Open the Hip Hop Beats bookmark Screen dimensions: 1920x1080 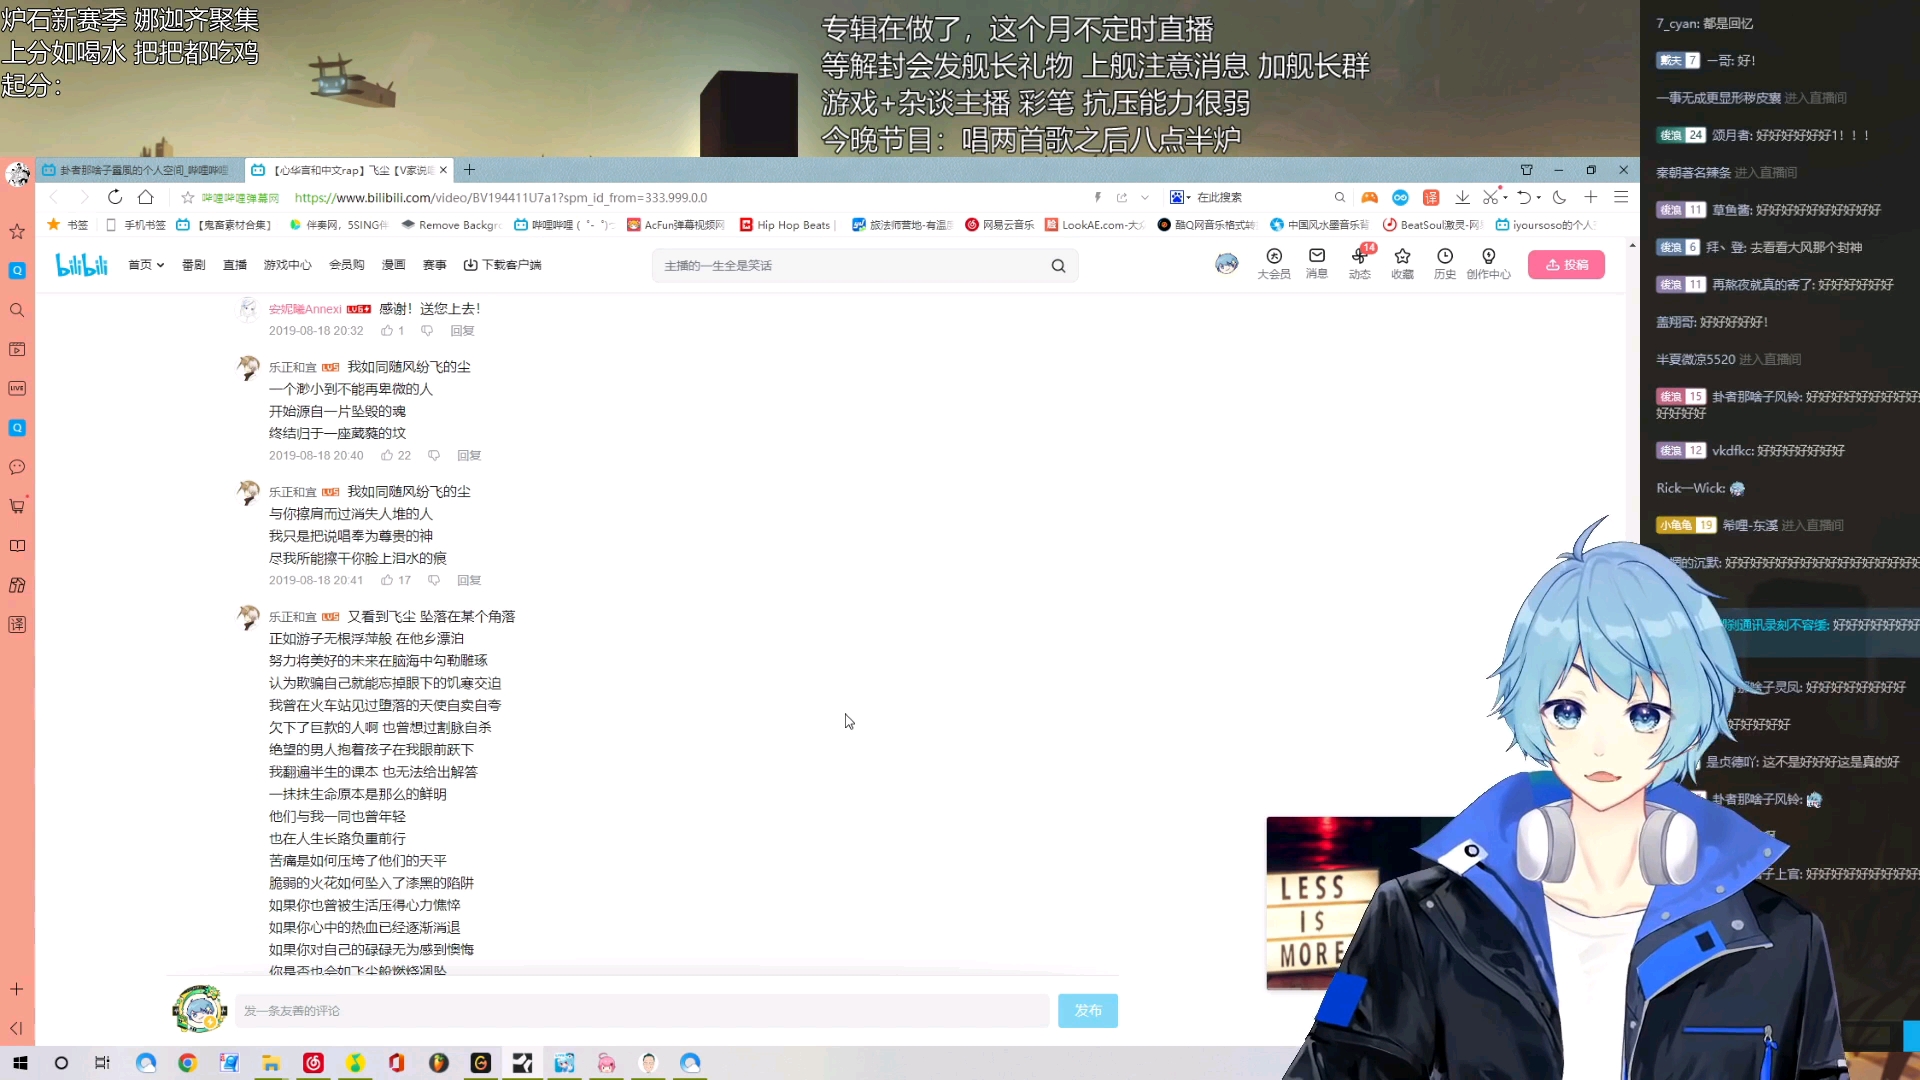click(x=786, y=225)
